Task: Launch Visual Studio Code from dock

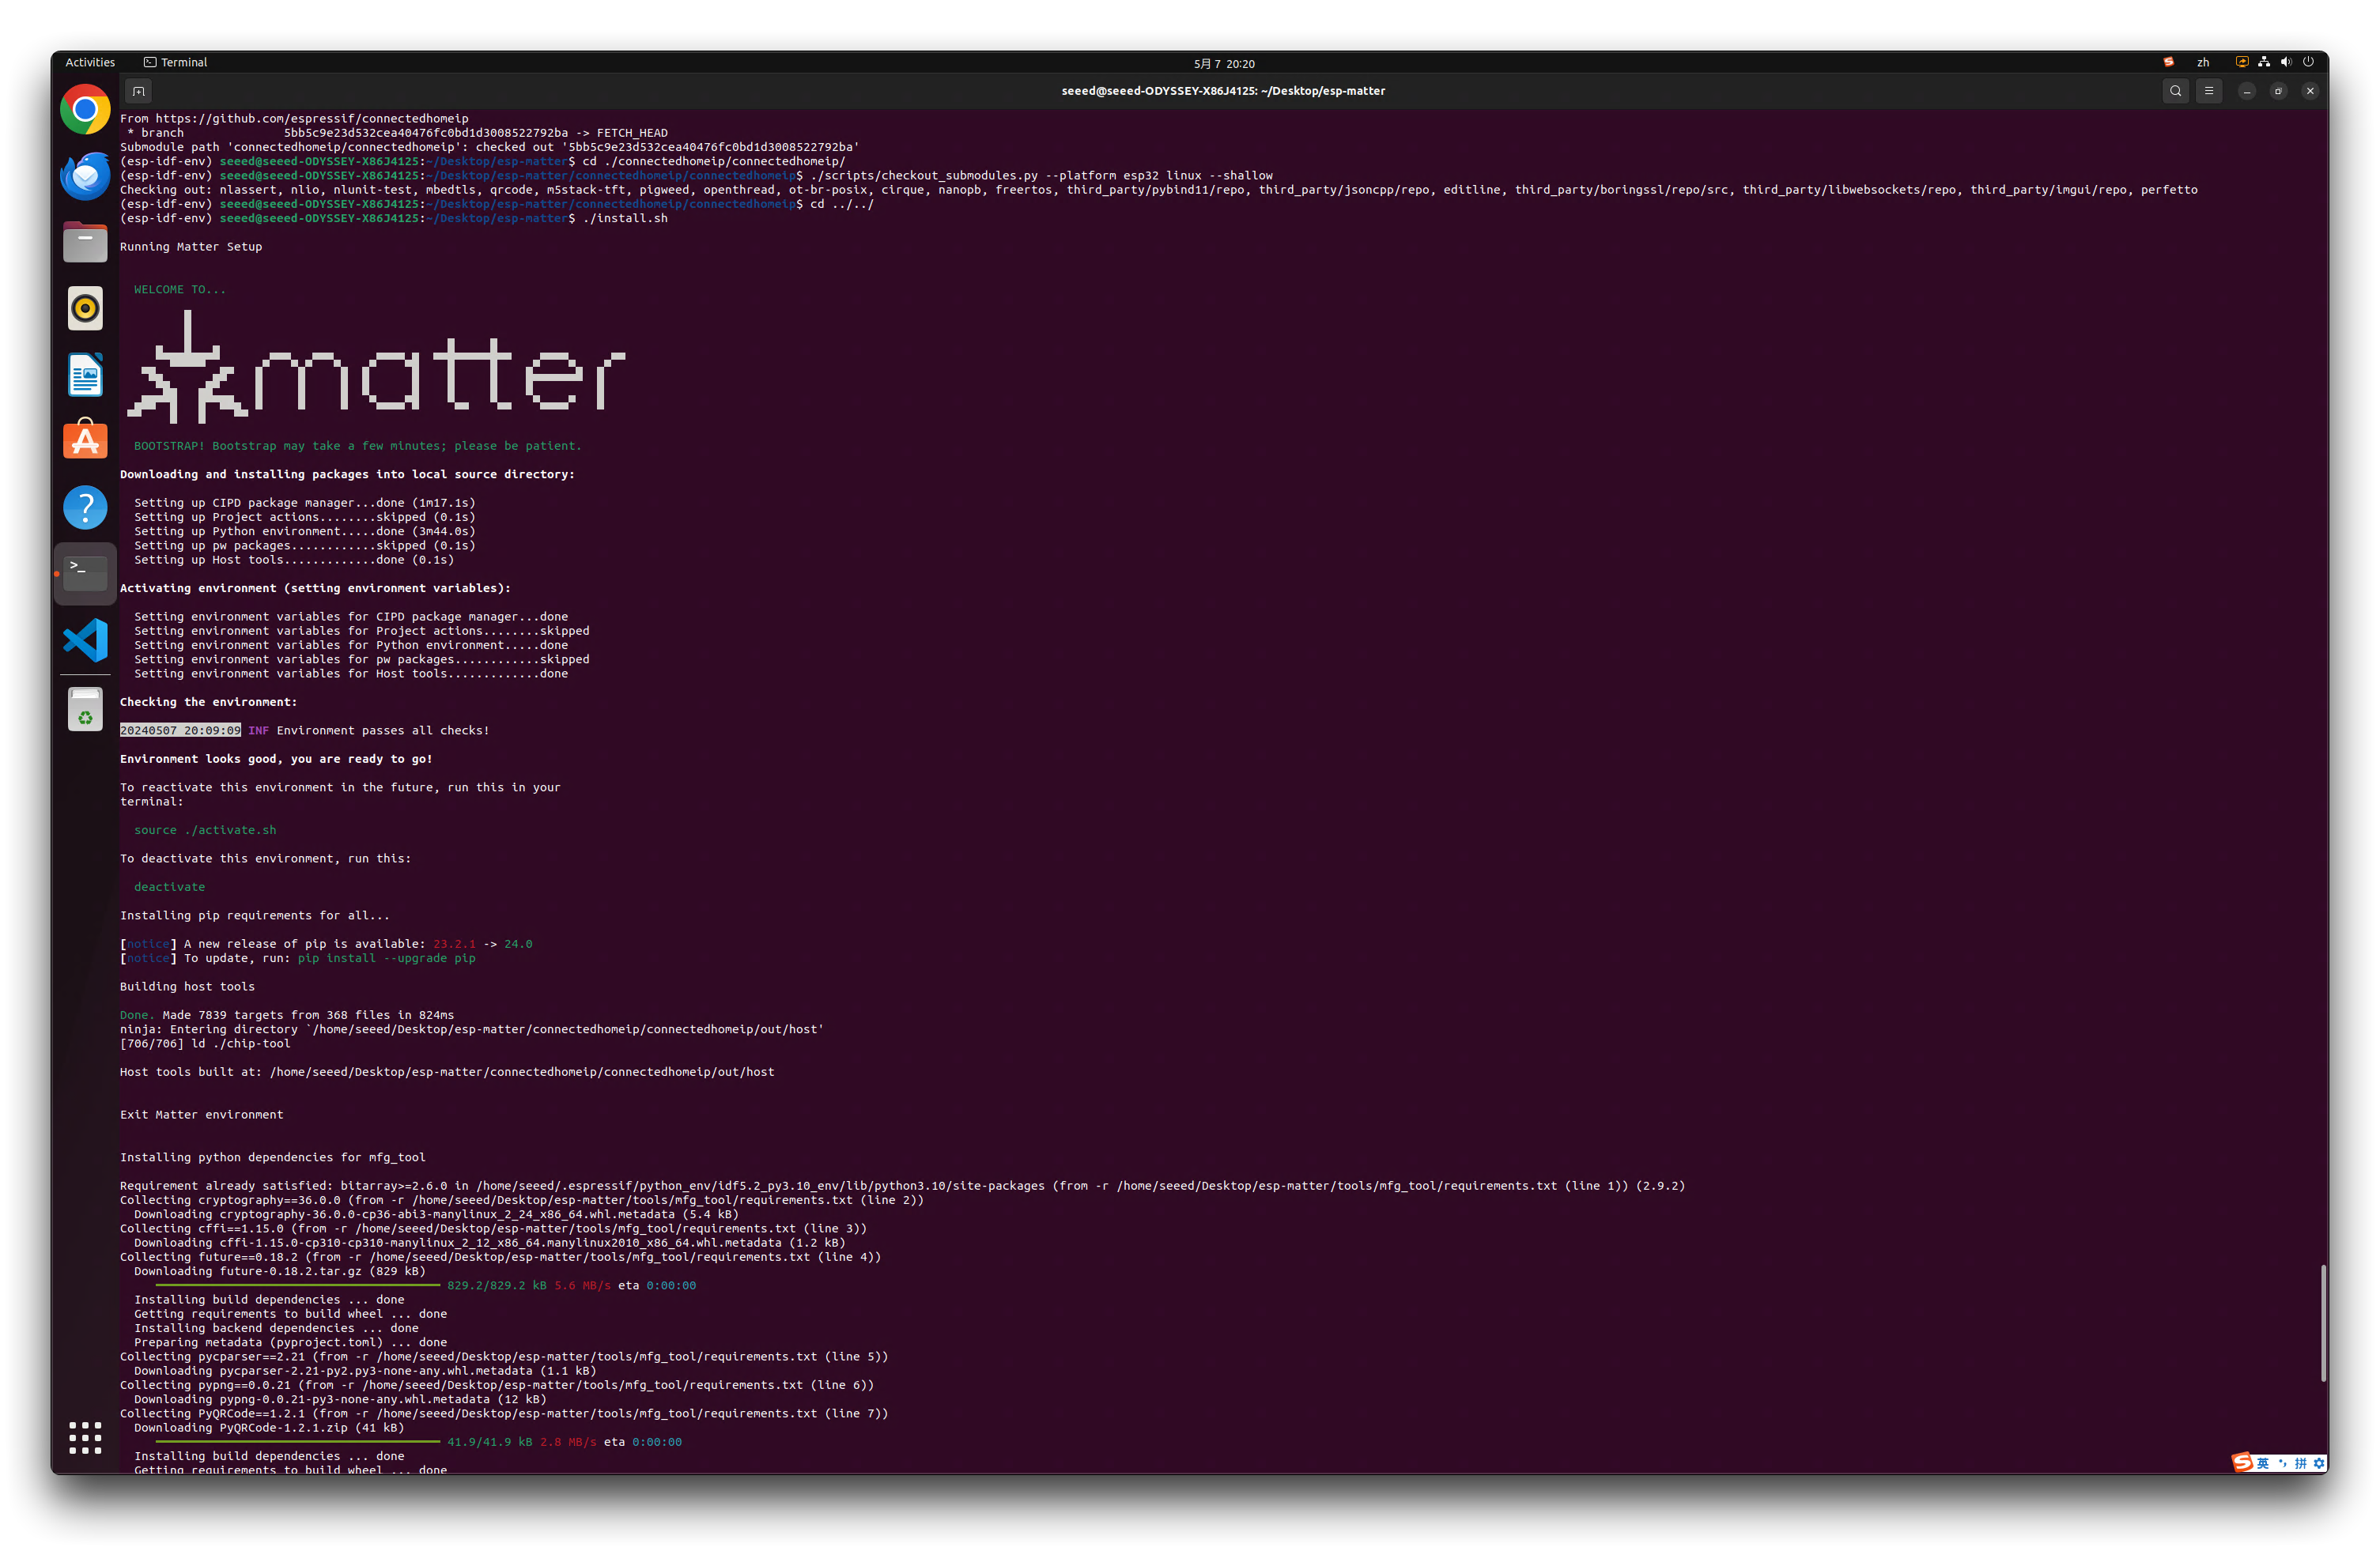Action: coord(85,640)
